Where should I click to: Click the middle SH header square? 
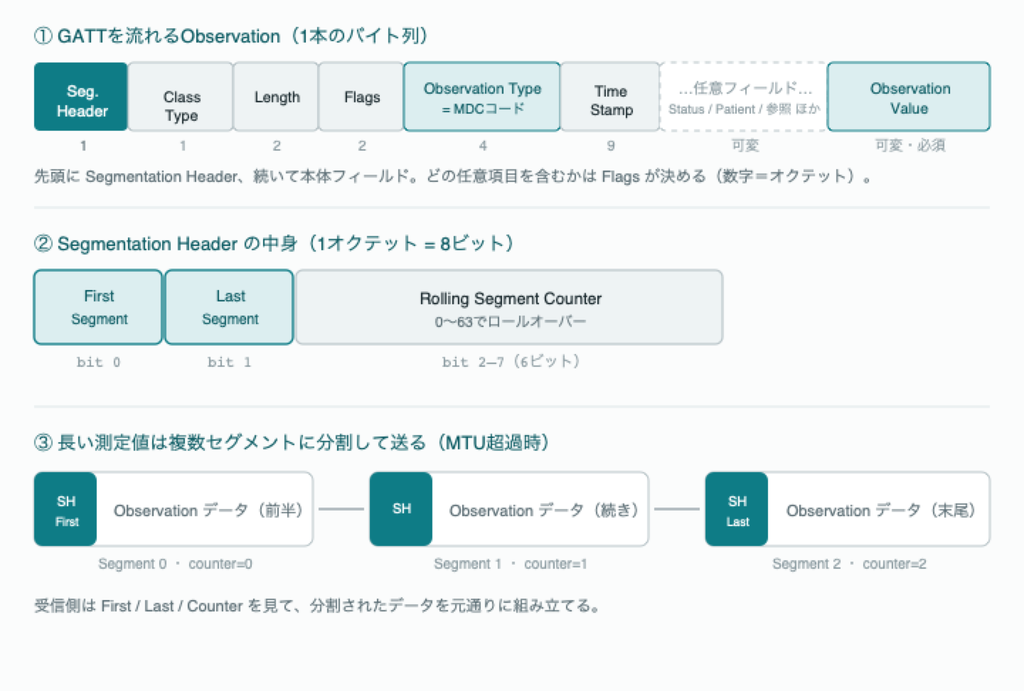401,509
